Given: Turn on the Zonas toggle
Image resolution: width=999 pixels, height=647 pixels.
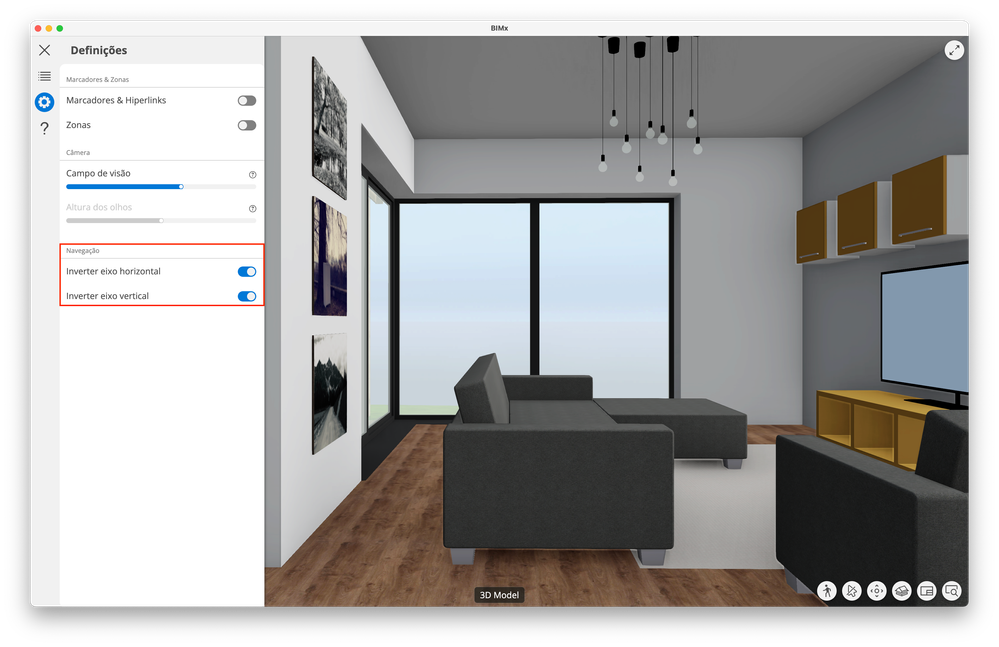Looking at the screenshot, I should tap(247, 125).
